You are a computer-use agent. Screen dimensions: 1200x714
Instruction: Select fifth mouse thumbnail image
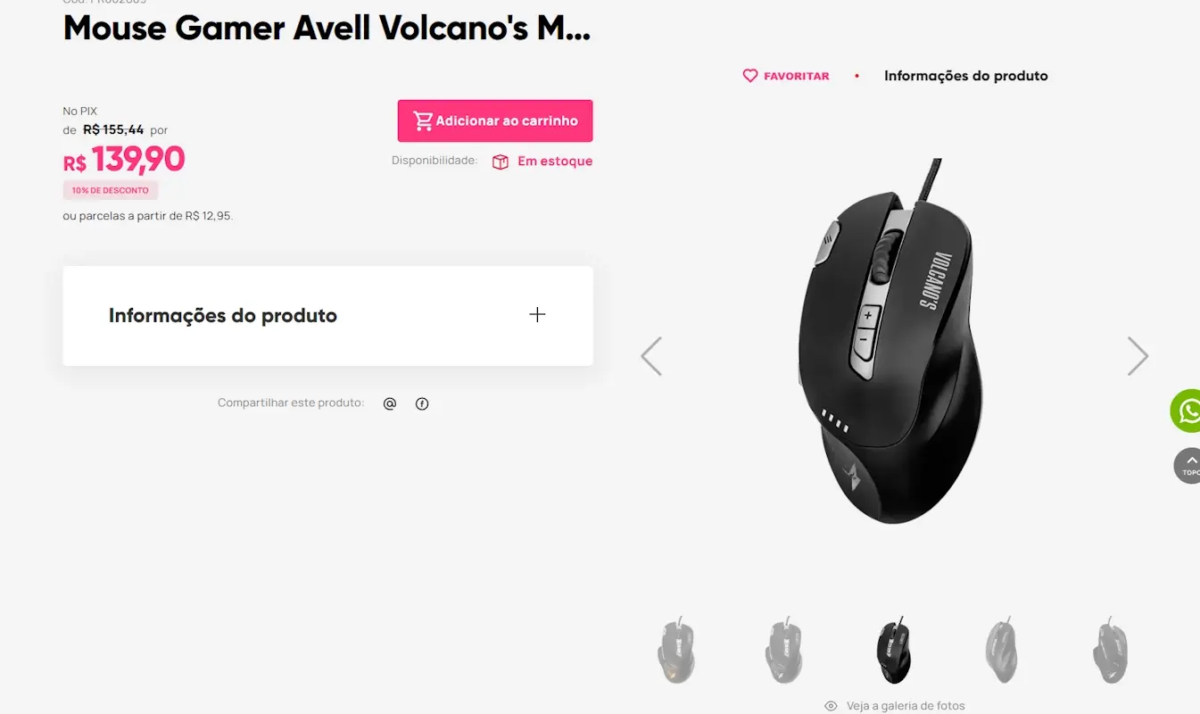click(1110, 650)
